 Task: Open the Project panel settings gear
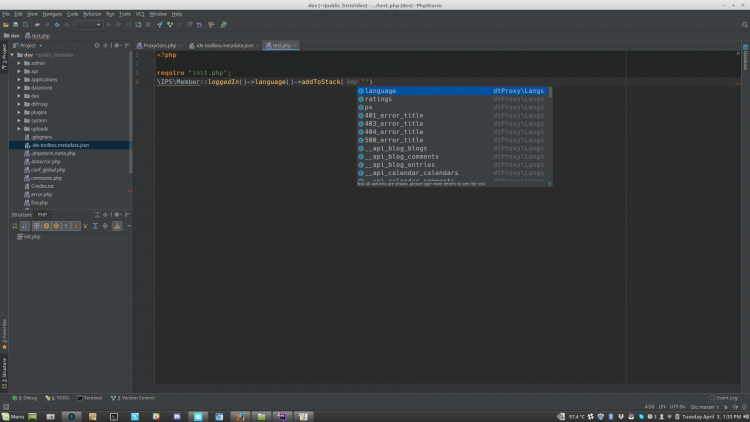[x=117, y=45]
